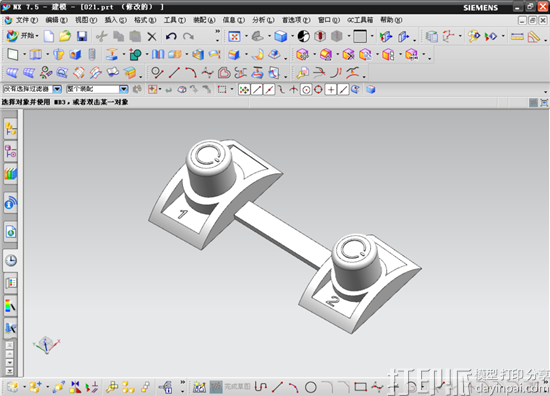This screenshot has height=396, width=550.
Task: Open the 文件 (File) menu
Action: pyautogui.click(x=22, y=20)
